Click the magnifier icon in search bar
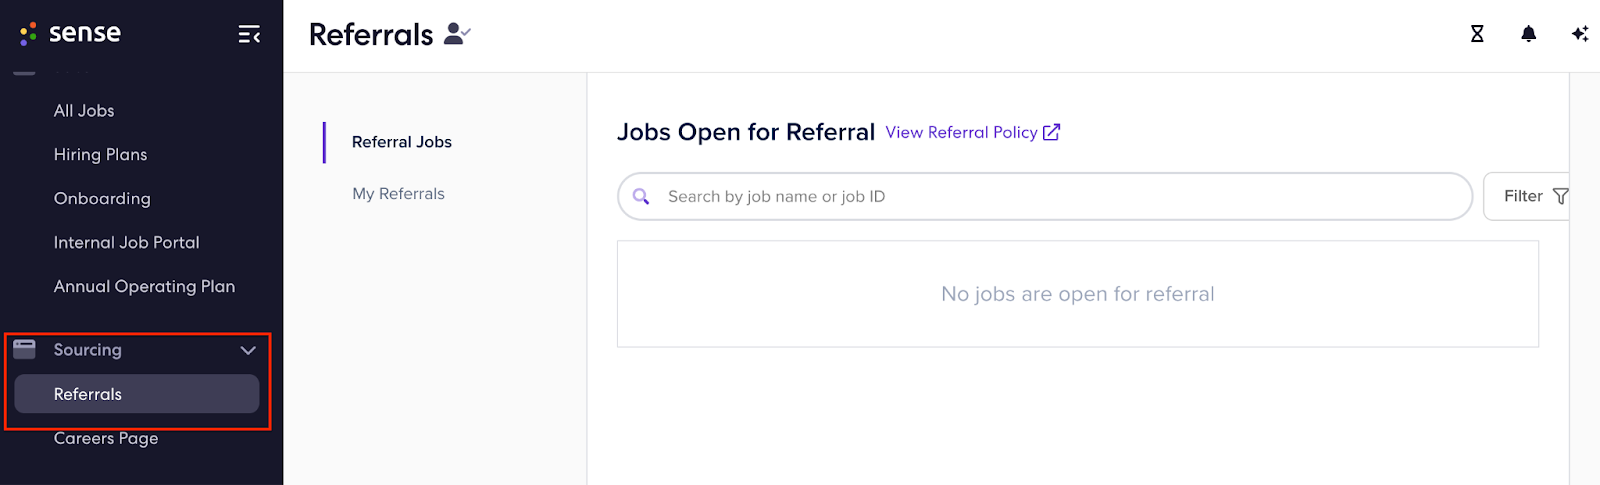Image resolution: width=1600 pixels, height=485 pixels. click(641, 197)
